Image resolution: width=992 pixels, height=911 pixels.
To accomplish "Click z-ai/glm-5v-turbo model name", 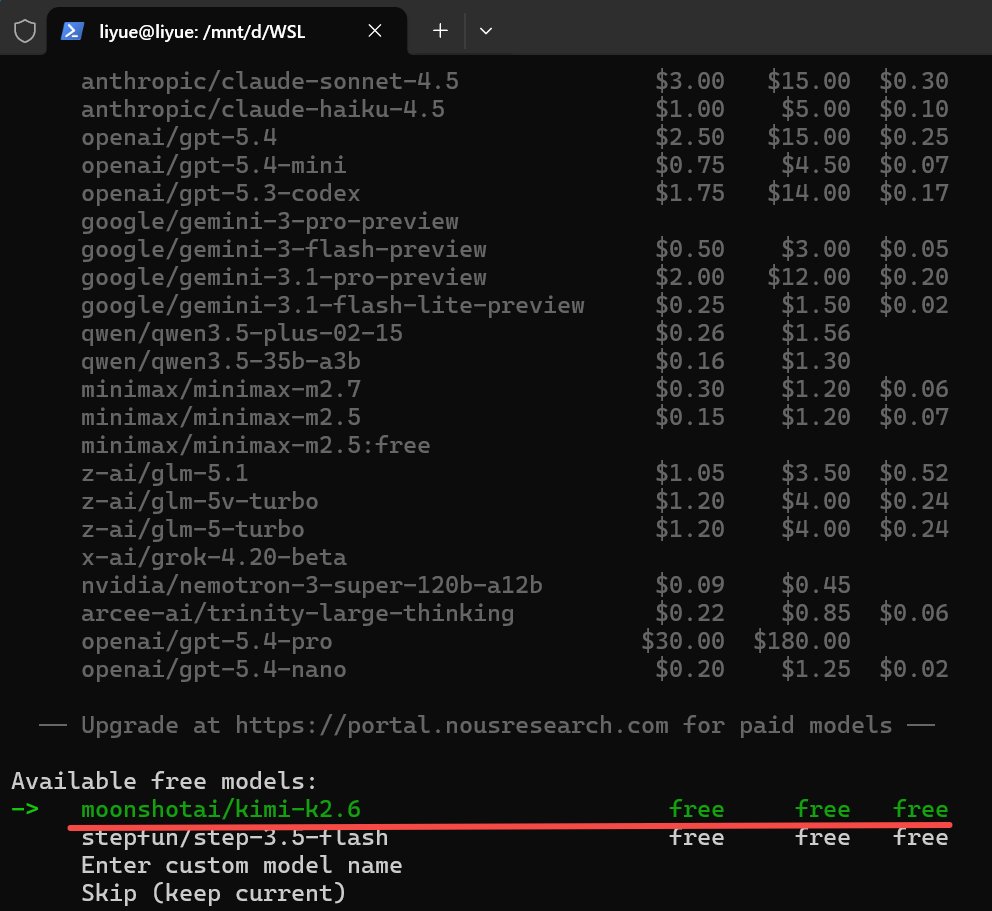I will pos(199,501).
